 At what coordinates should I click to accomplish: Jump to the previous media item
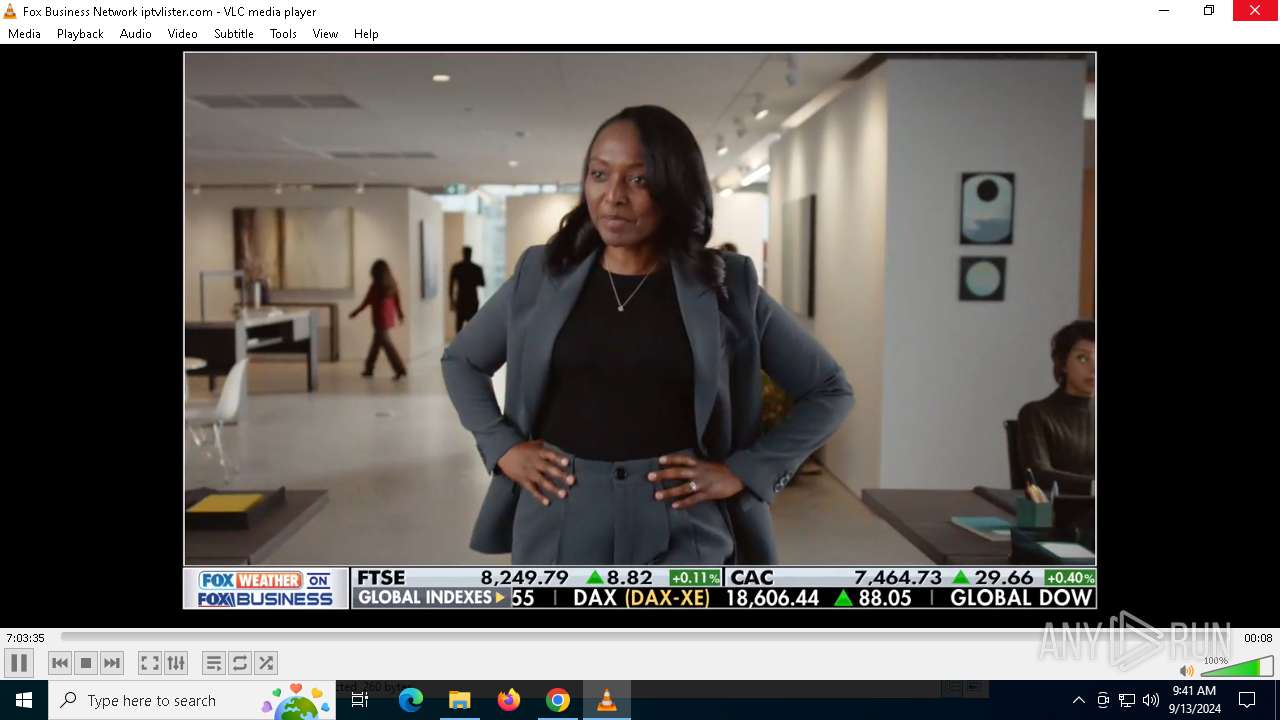[x=60, y=663]
